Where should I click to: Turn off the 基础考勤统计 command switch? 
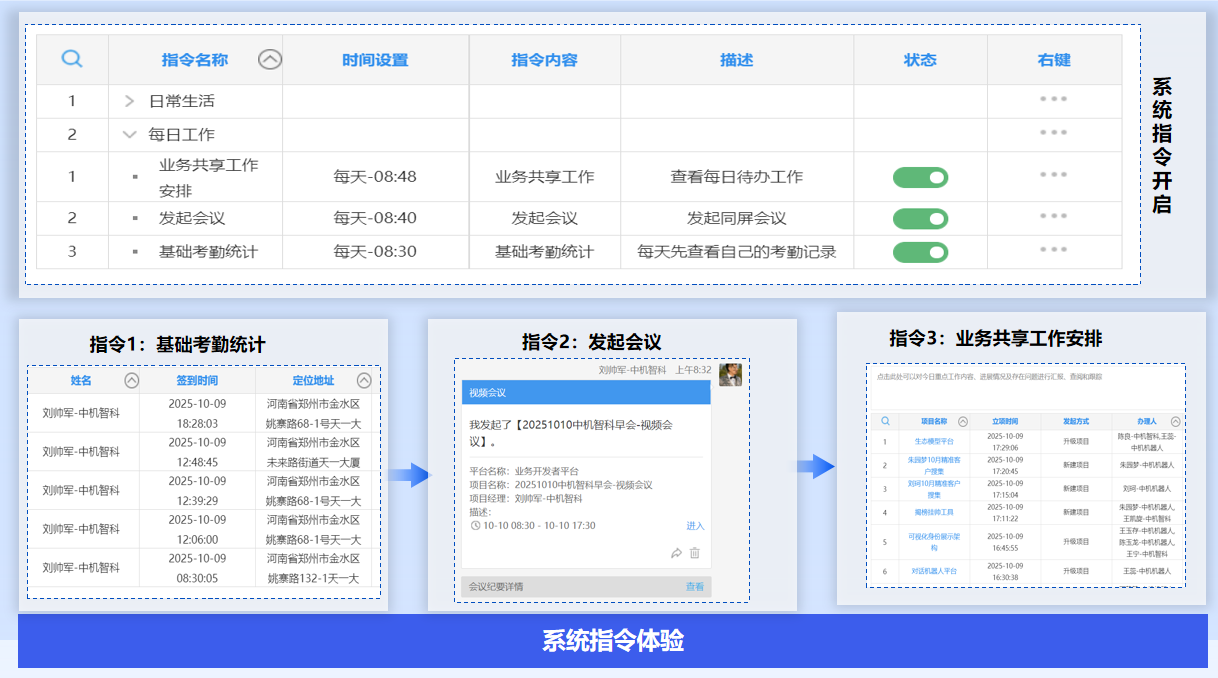coord(920,252)
